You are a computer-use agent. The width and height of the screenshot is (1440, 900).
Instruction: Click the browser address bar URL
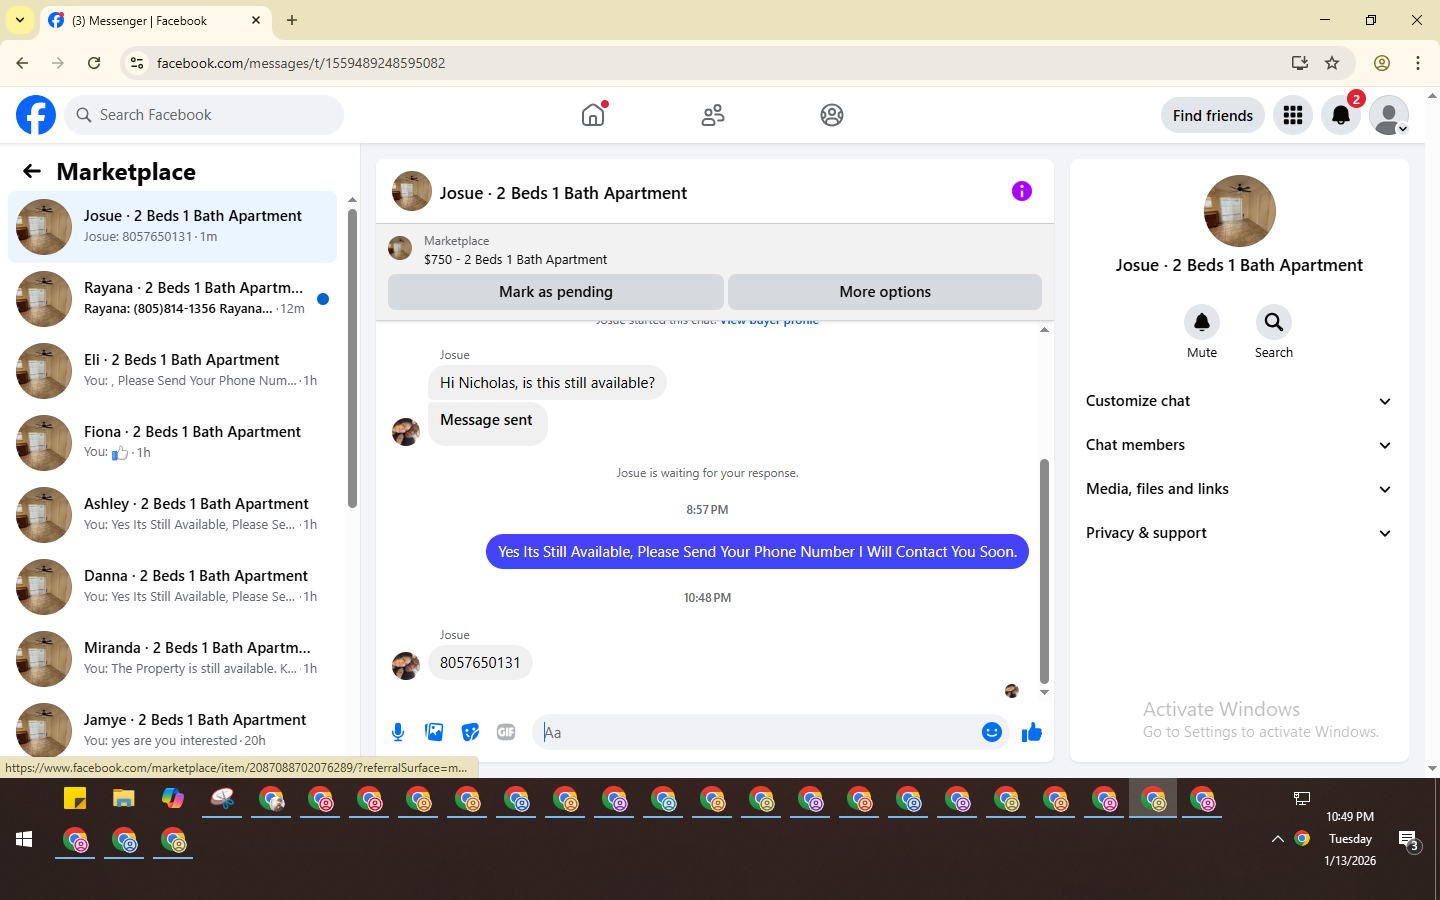click(x=301, y=63)
